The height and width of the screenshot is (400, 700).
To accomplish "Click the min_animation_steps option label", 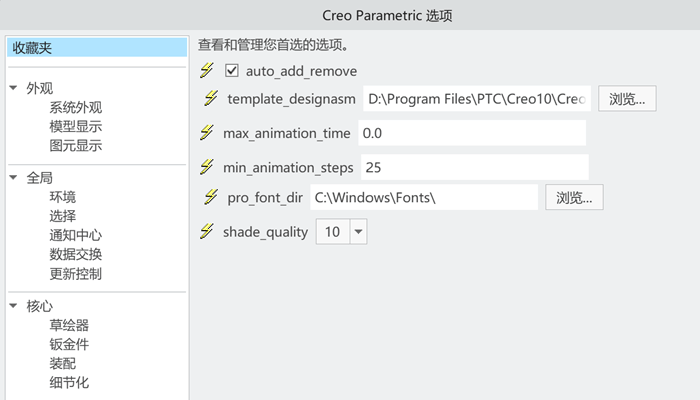I will pyautogui.click(x=288, y=167).
